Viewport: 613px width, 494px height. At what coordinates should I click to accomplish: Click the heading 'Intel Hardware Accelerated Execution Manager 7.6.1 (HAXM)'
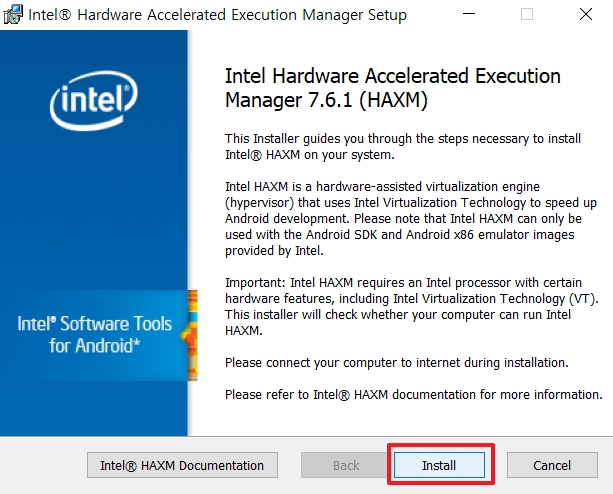point(393,88)
